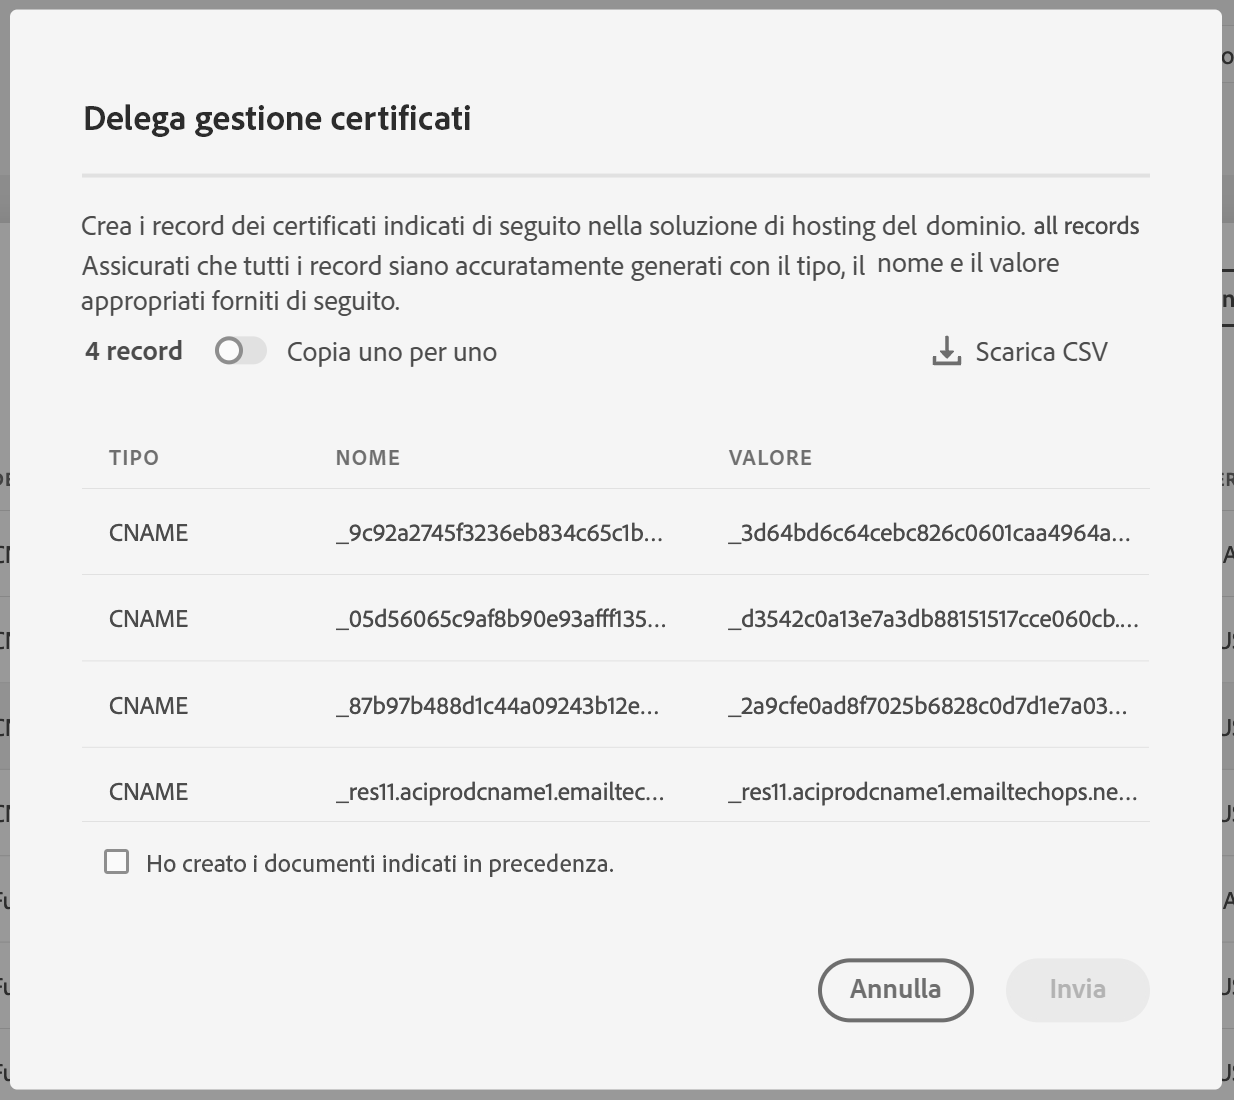The image size is (1234, 1100).
Task: Click the Annulla button
Action: coord(896,990)
